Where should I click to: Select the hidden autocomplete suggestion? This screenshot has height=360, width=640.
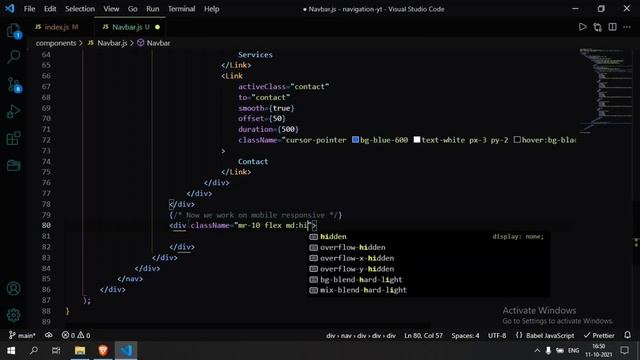coord(428,237)
